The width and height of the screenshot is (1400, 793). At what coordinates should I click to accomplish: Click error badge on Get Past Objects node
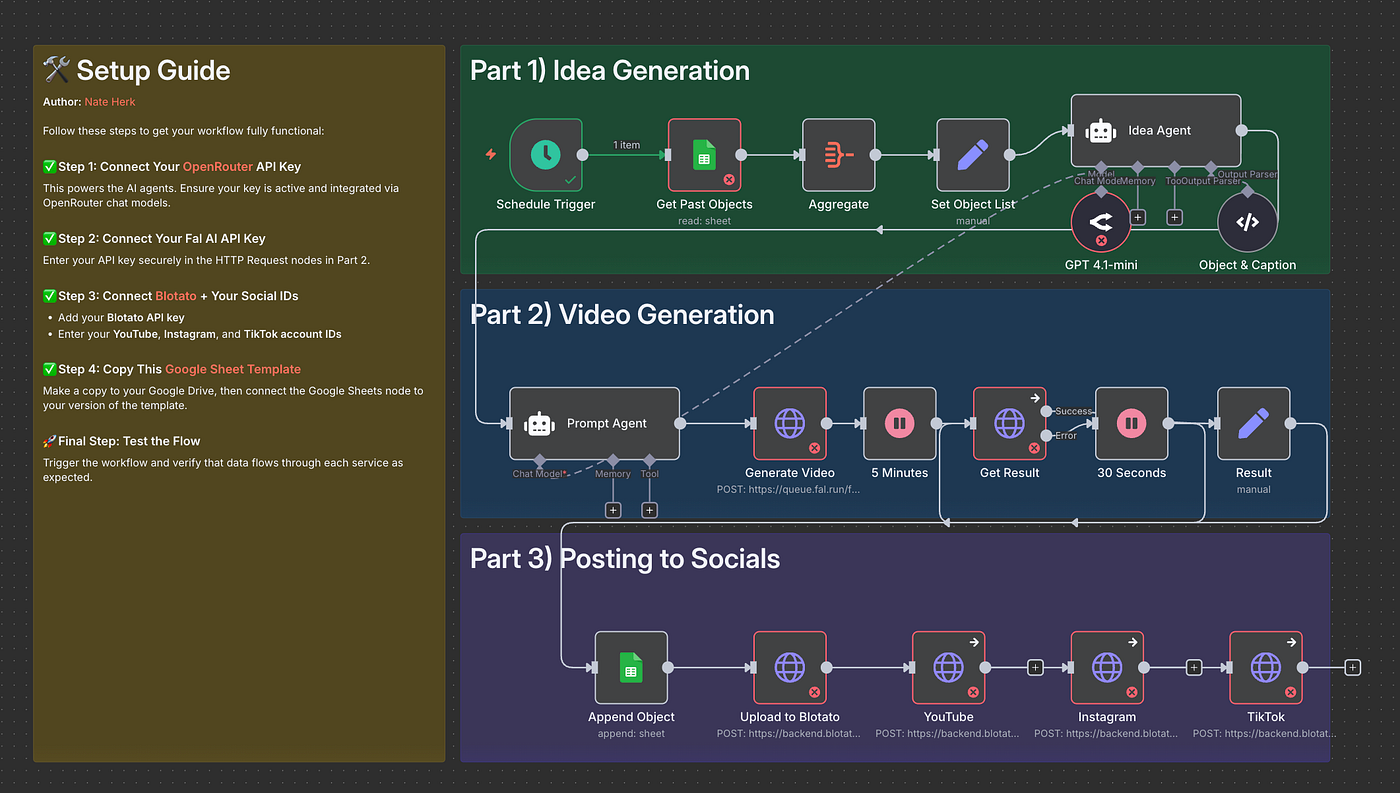tap(729, 180)
